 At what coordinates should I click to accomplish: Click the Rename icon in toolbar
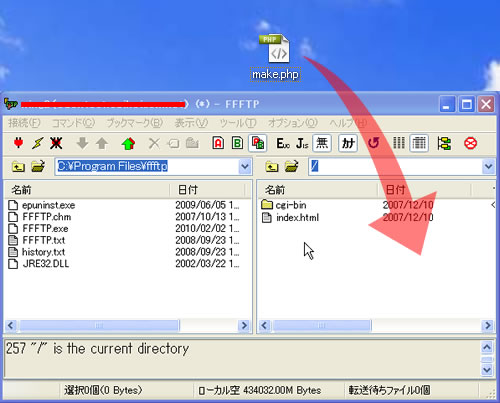pos(173,143)
